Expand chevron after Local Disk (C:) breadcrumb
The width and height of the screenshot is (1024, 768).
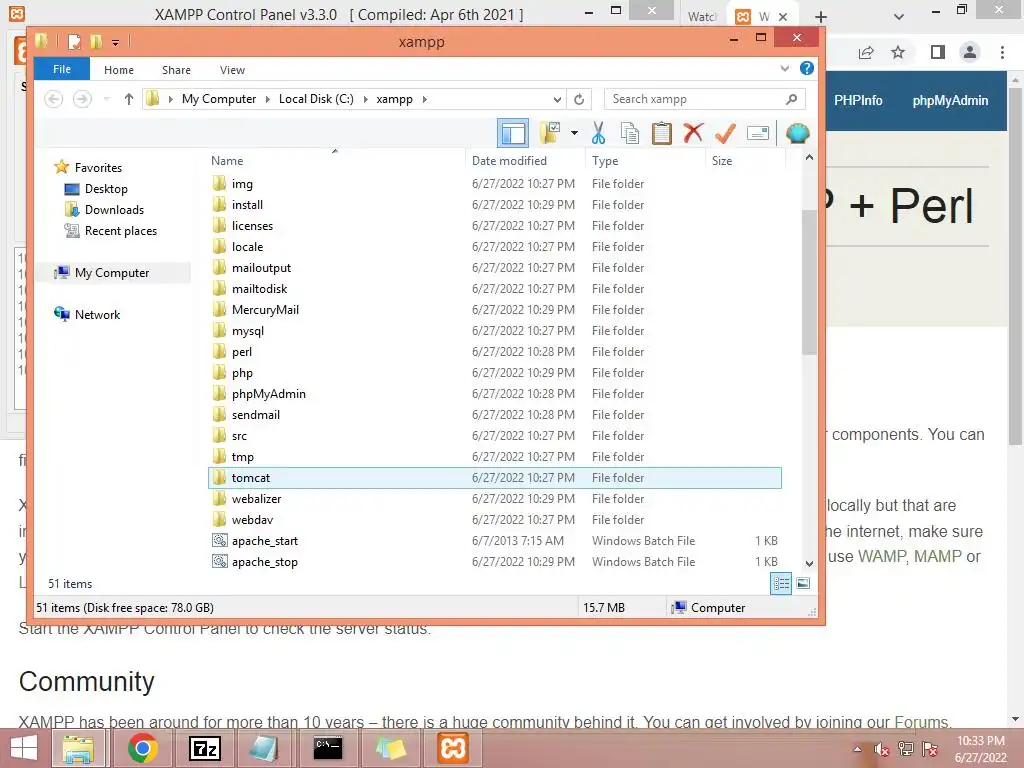(365, 99)
